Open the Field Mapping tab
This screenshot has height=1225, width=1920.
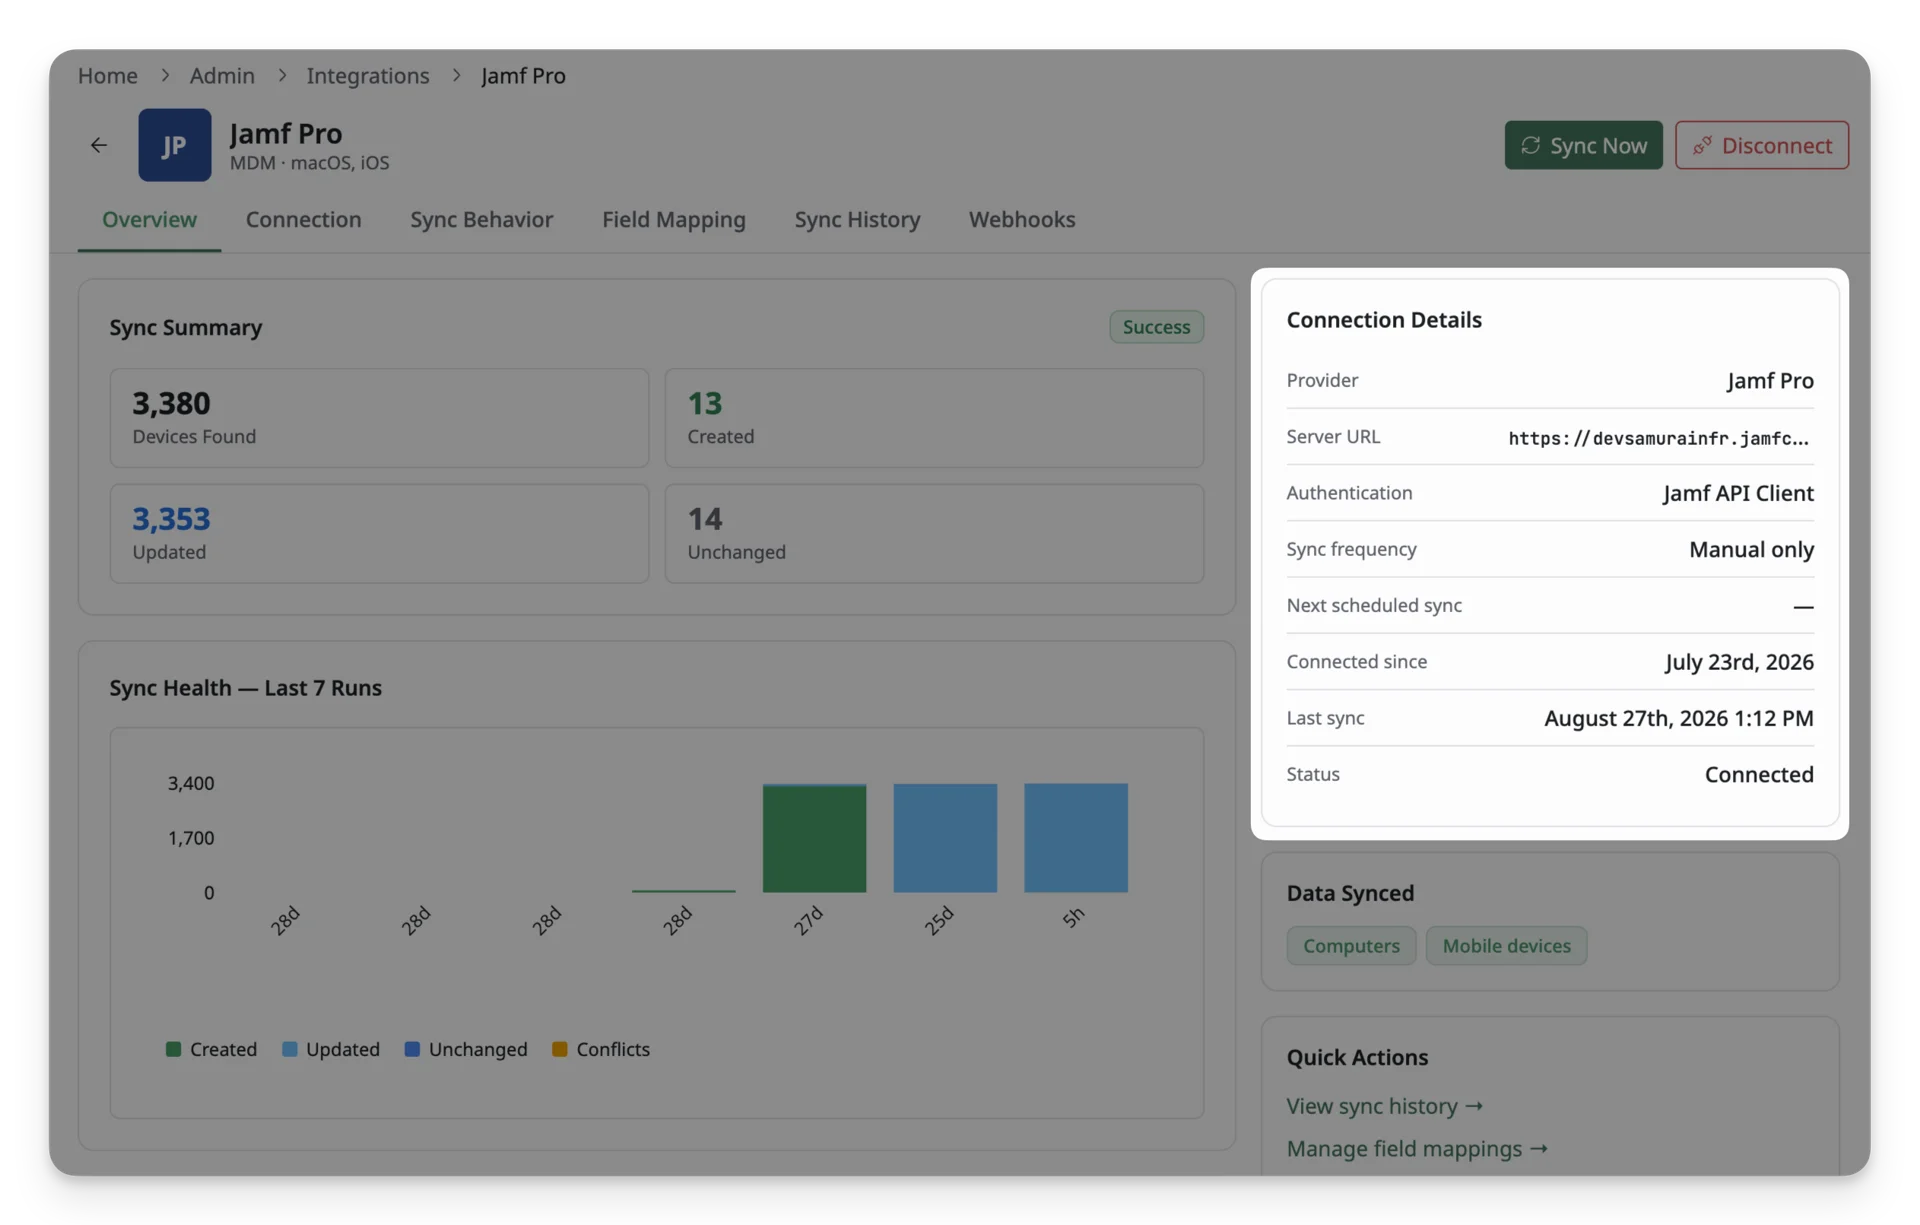(x=673, y=219)
